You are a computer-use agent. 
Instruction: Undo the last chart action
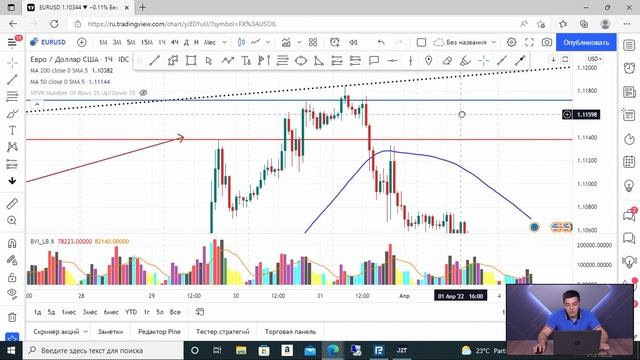point(381,42)
